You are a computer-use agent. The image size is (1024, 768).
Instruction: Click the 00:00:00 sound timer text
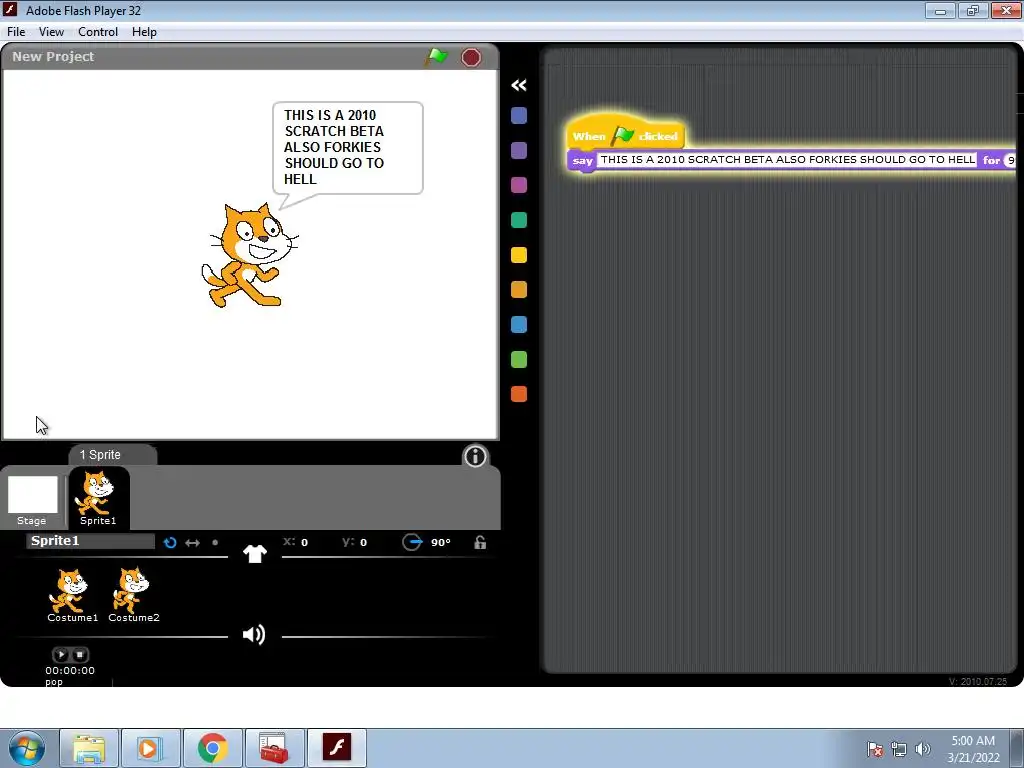70,670
